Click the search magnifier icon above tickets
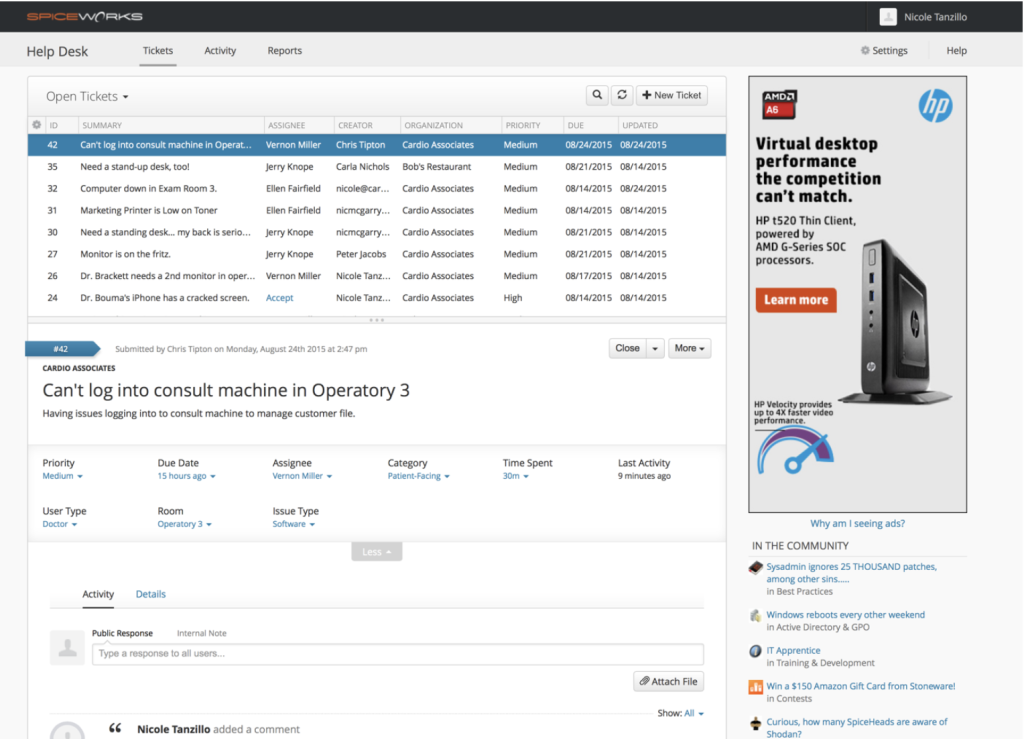Image resolution: width=1024 pixels, height=739 pixels. (x=597, y=95)
